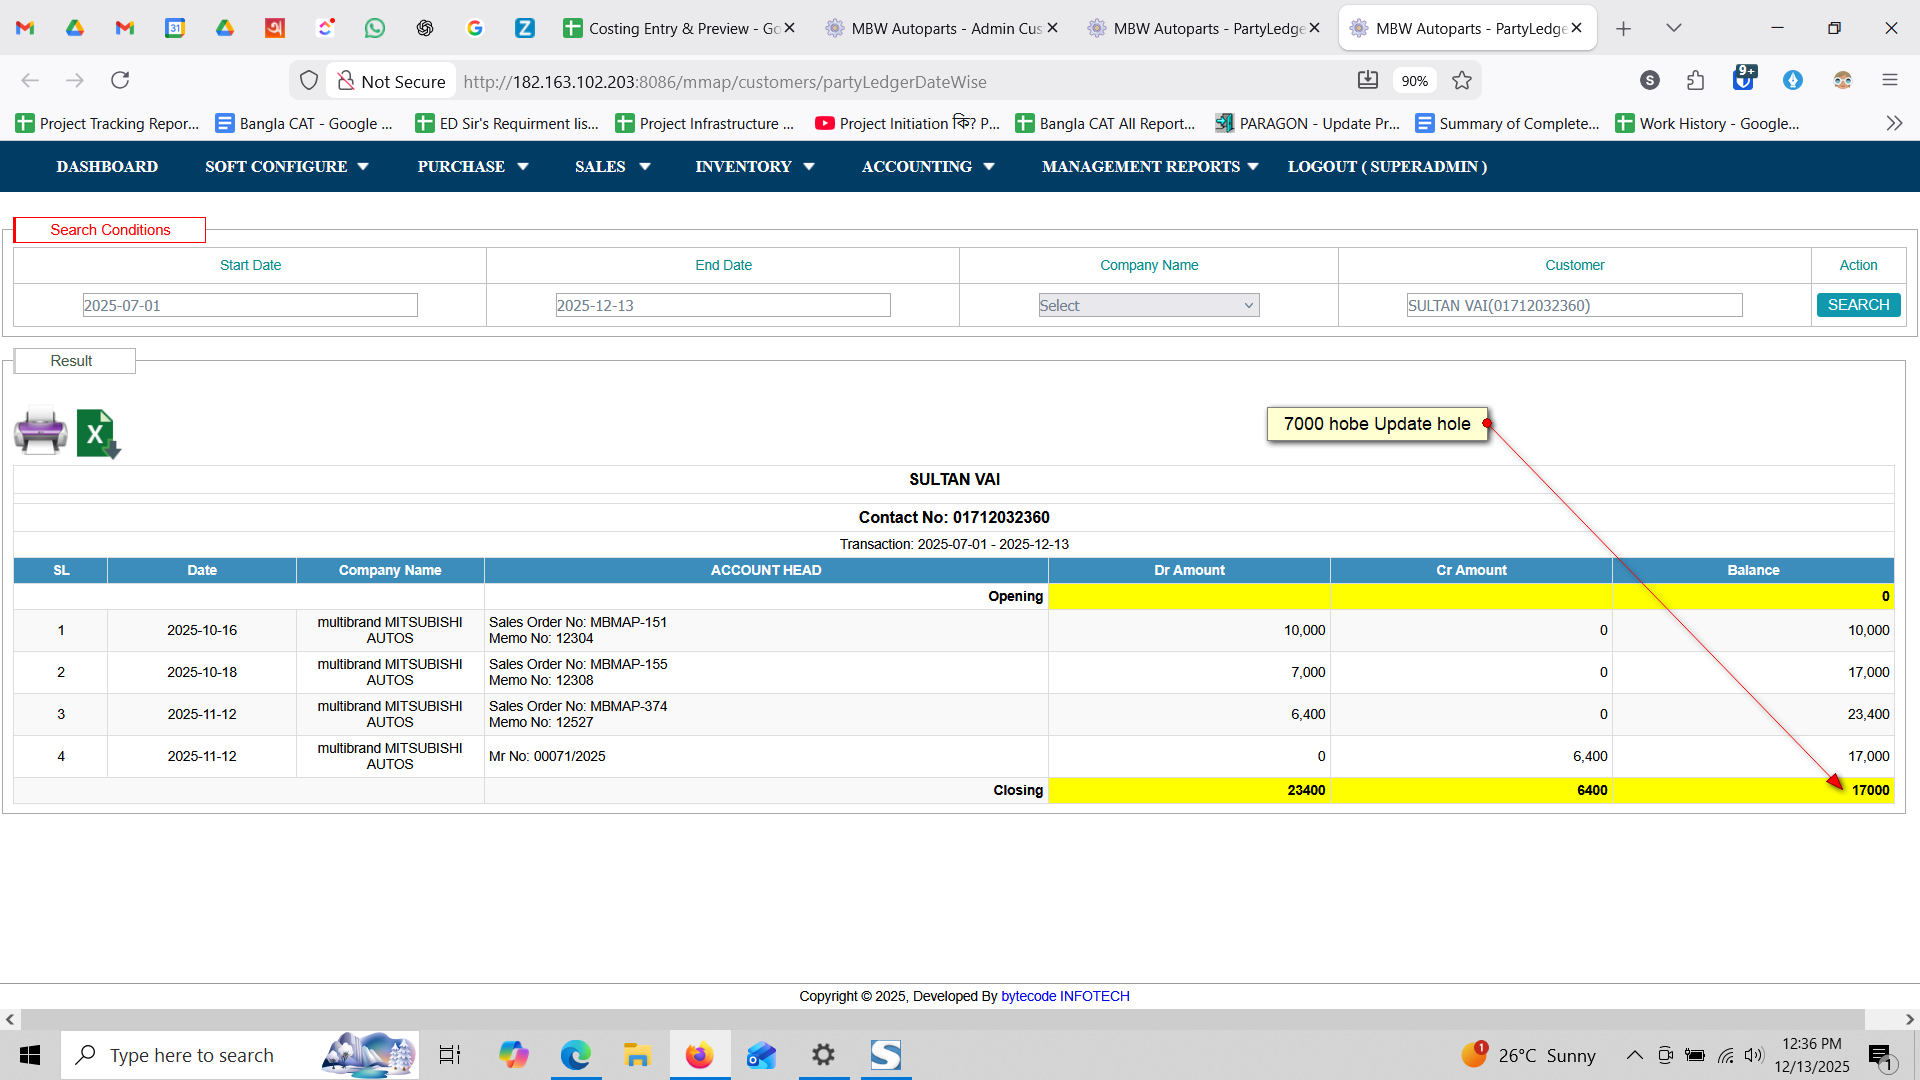This screenshot has width=1920, height=1080.
Task: Open the Firefox icon in the Windows taskbar
Action: click(699, 1055)
